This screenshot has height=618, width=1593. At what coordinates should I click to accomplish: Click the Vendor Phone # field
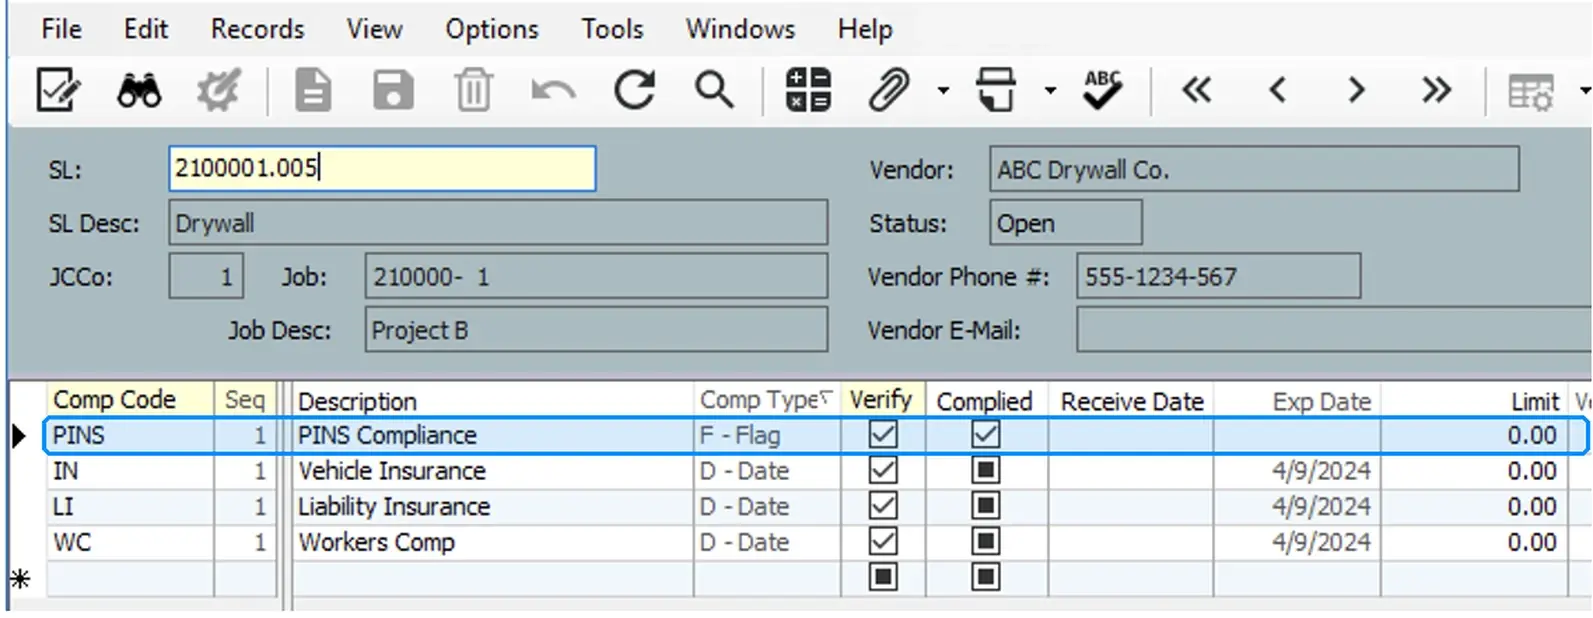[x=1218, y=276]
